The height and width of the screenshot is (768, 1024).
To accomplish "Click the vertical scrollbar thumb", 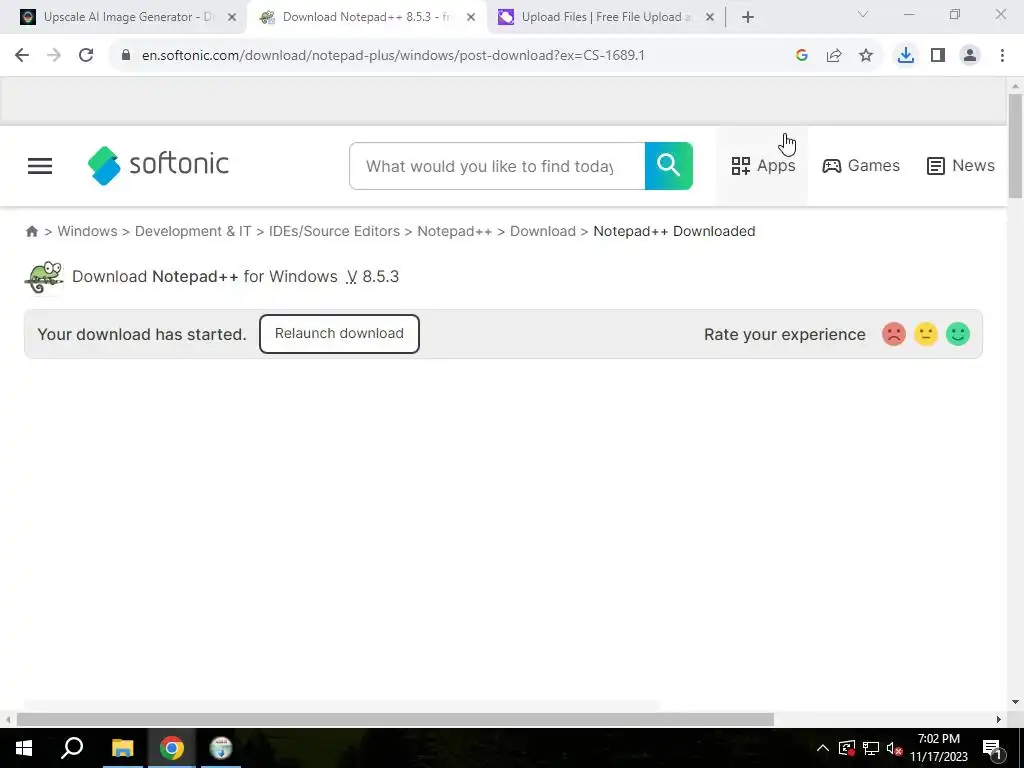I will point(1015,145).
